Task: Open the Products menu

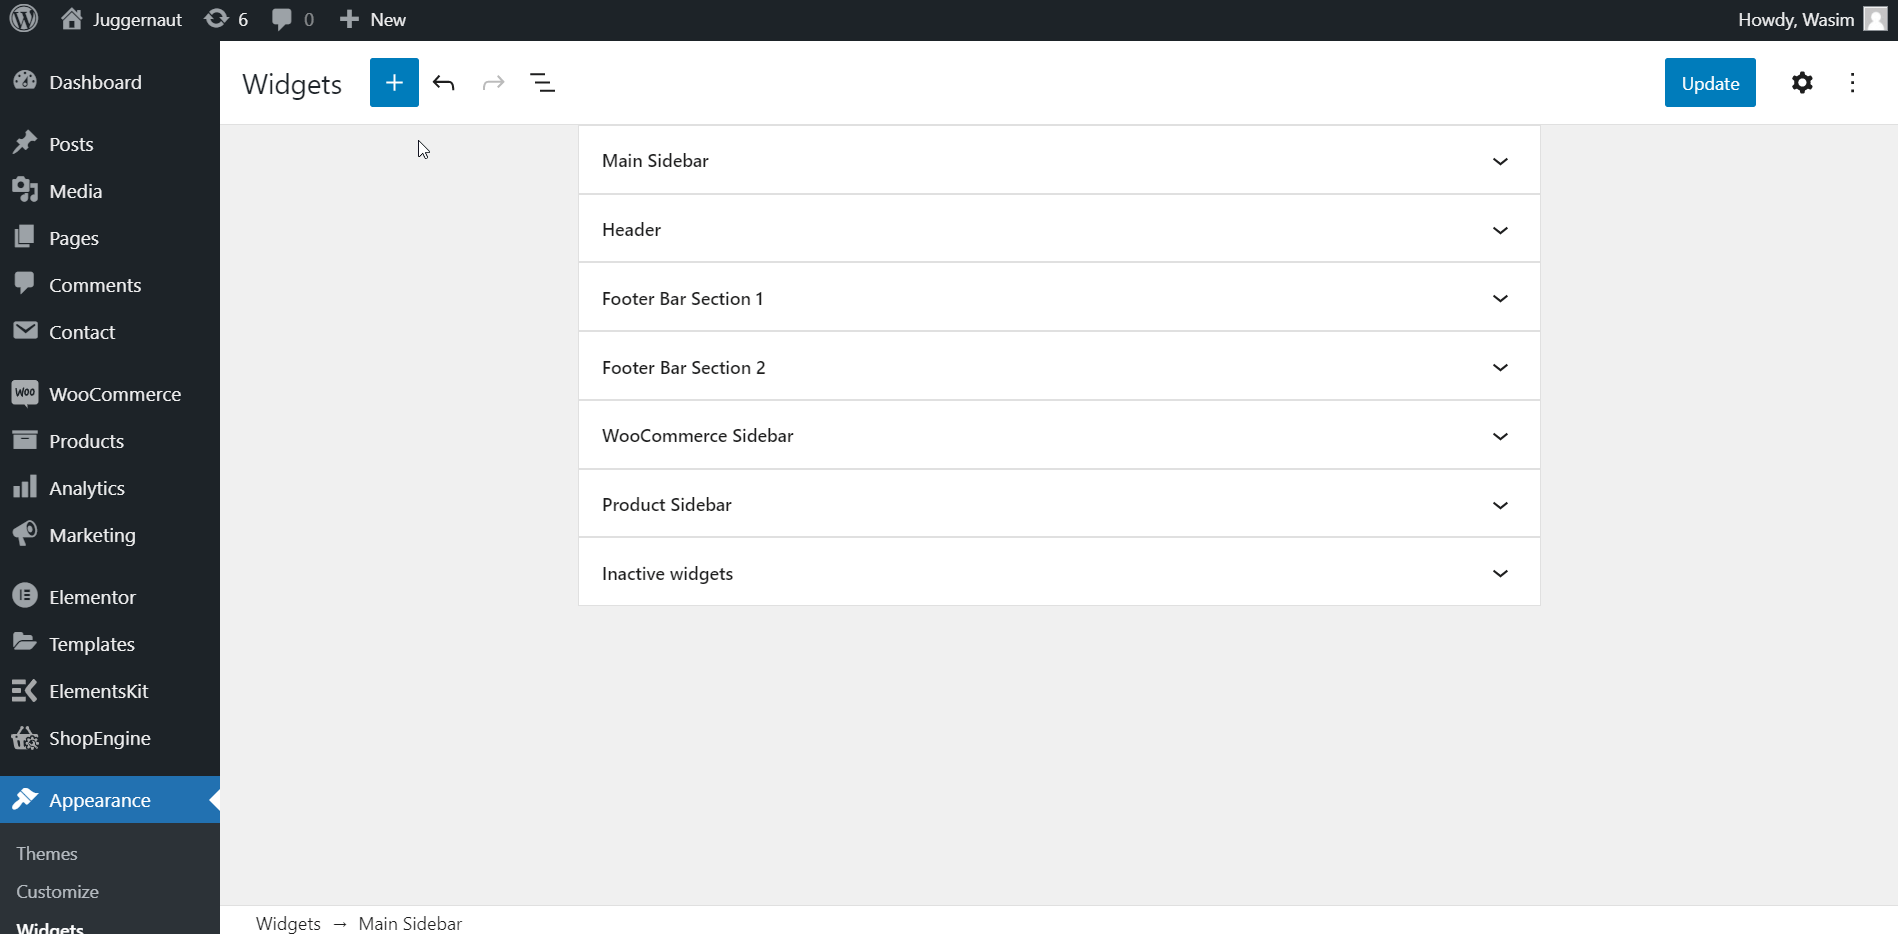Action: [x=110, y=441]
